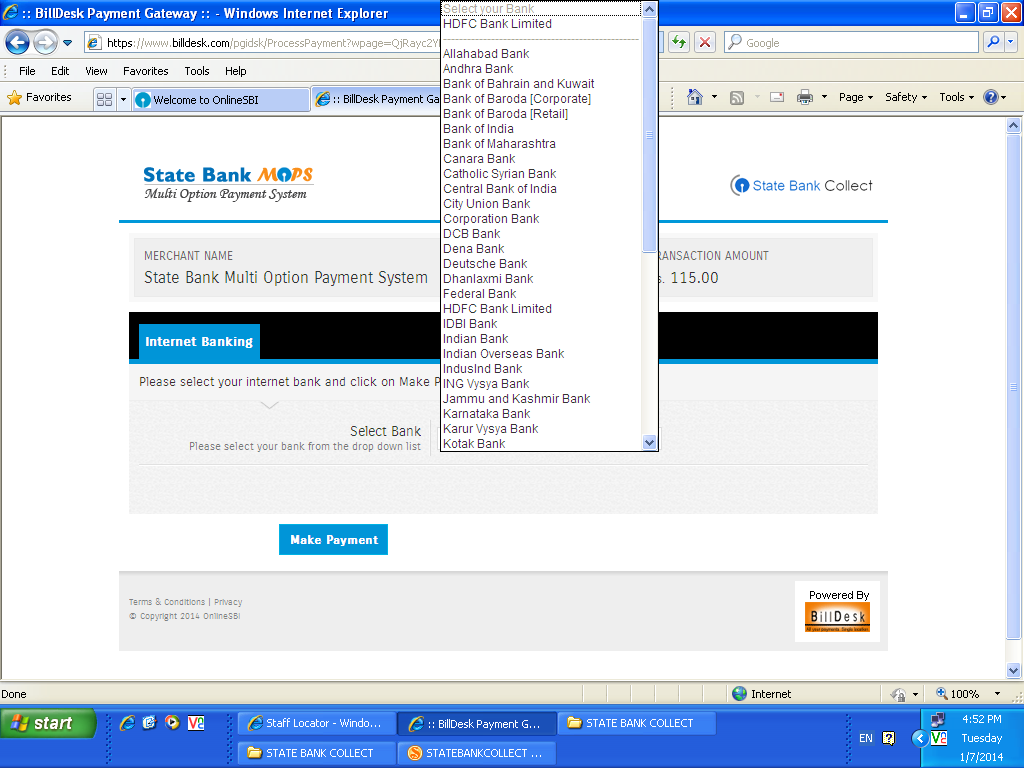Open Home button dropdown arrow
1024x768 pixels.
pyautogui.click(x=714, y=97)
